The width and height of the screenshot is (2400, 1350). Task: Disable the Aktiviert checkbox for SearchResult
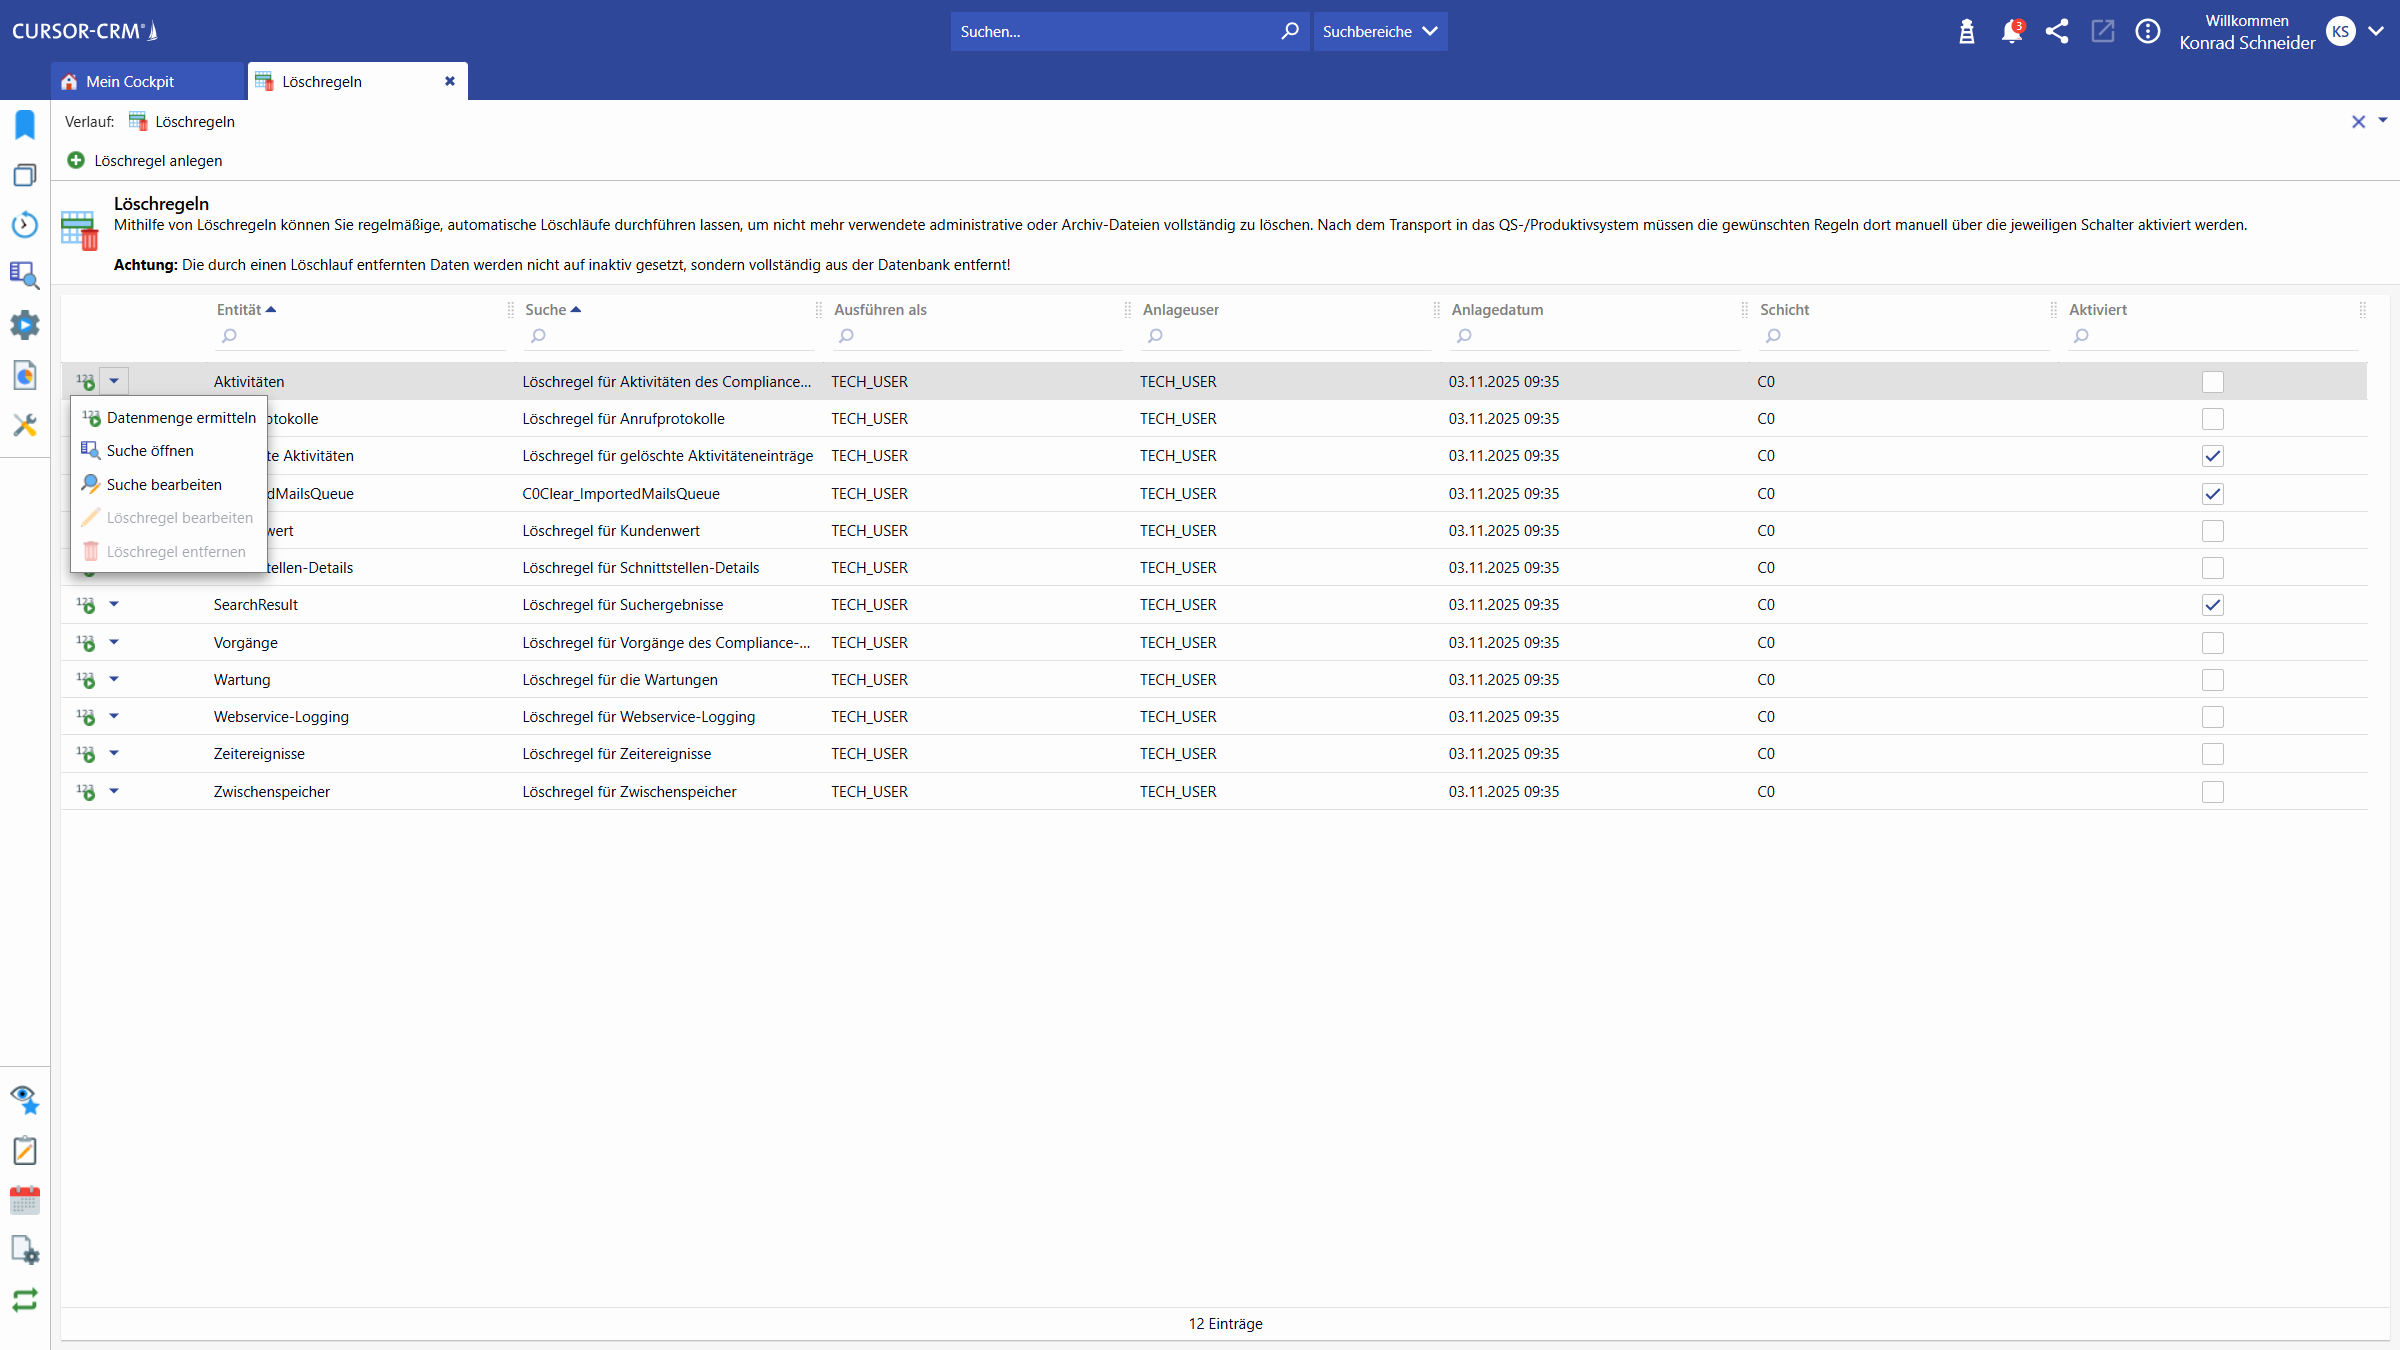click(x=2213, y=605)
